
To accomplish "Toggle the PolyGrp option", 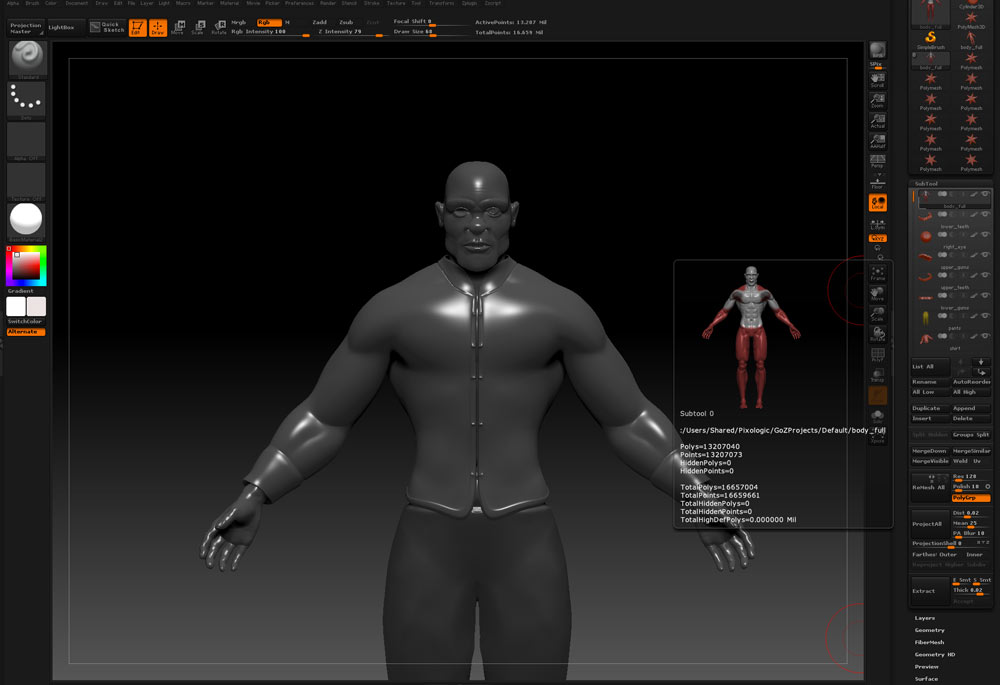I will (971, 497).
